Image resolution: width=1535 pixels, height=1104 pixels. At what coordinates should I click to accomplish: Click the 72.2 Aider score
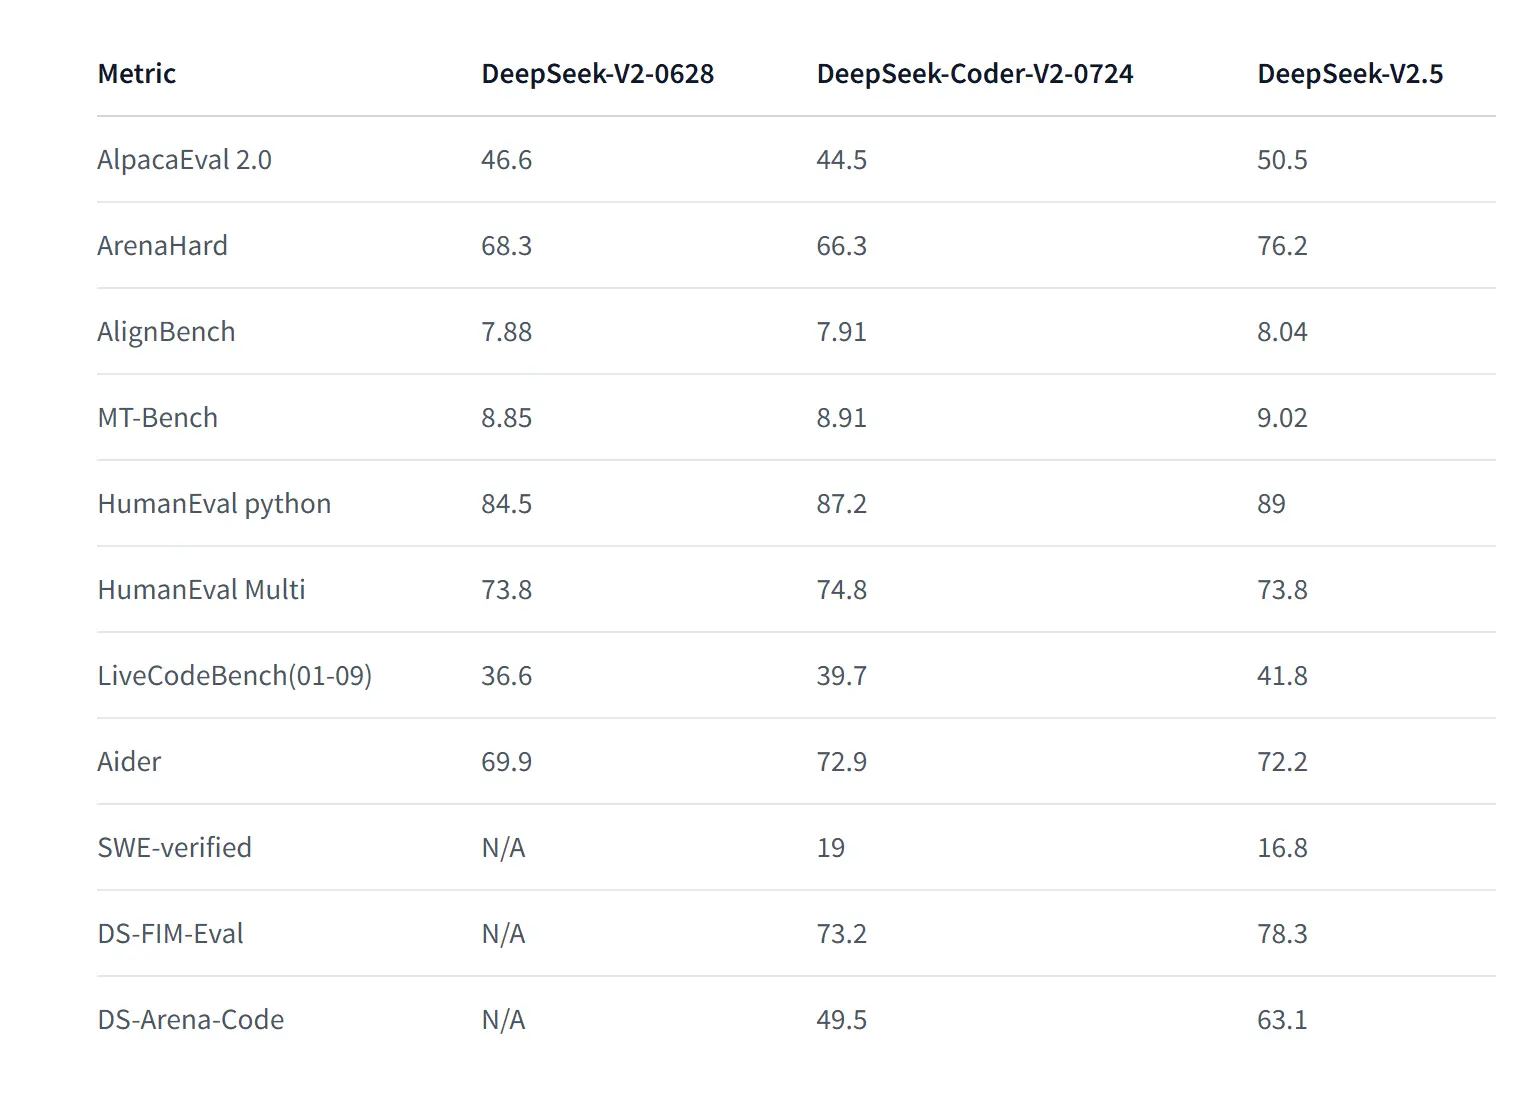coord(1282,762)
